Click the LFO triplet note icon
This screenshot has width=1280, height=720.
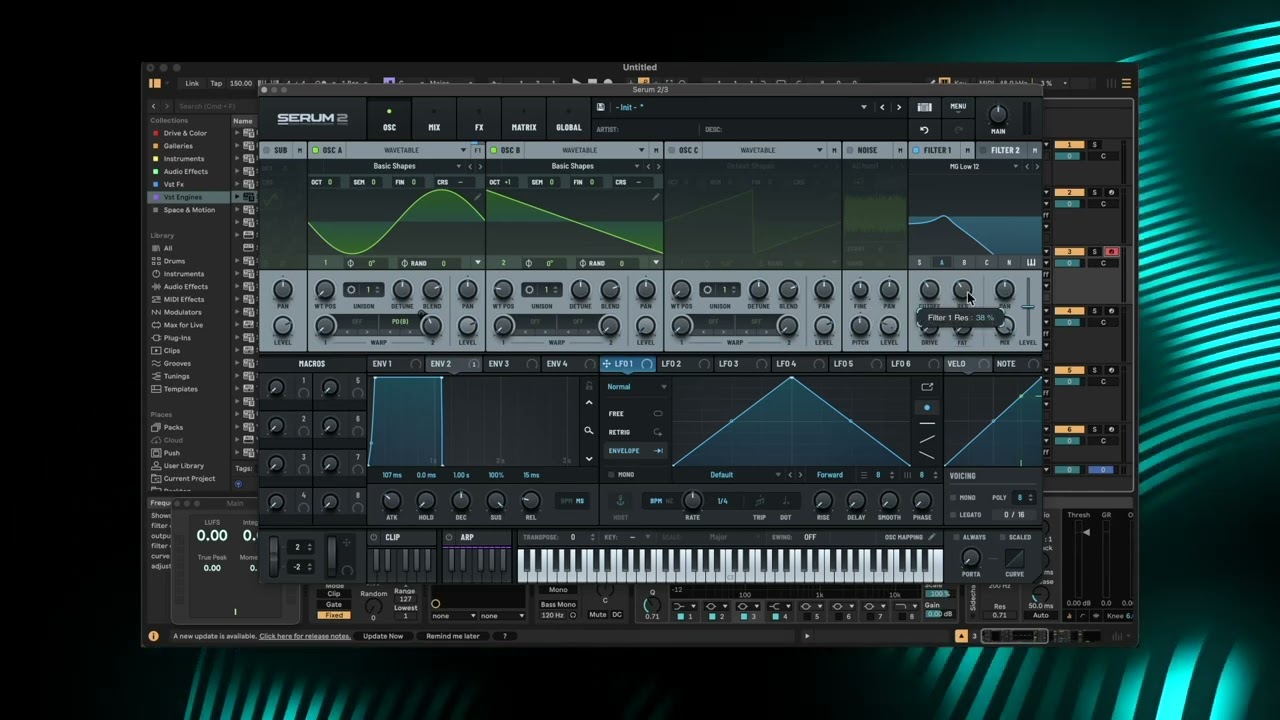[x=759, y=501]
